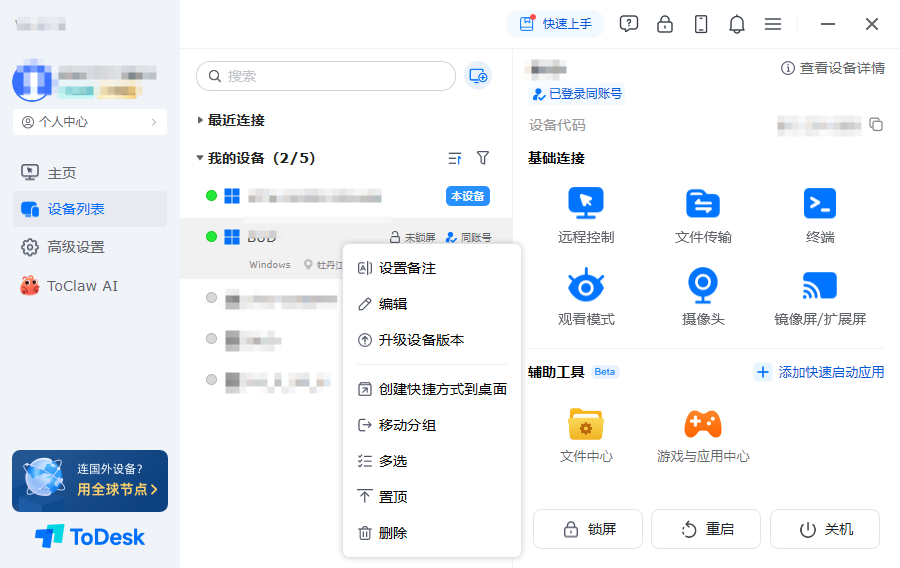900x568 pixels.
Task: Click the 未锁屏 status label
Action: click(413, 237)
